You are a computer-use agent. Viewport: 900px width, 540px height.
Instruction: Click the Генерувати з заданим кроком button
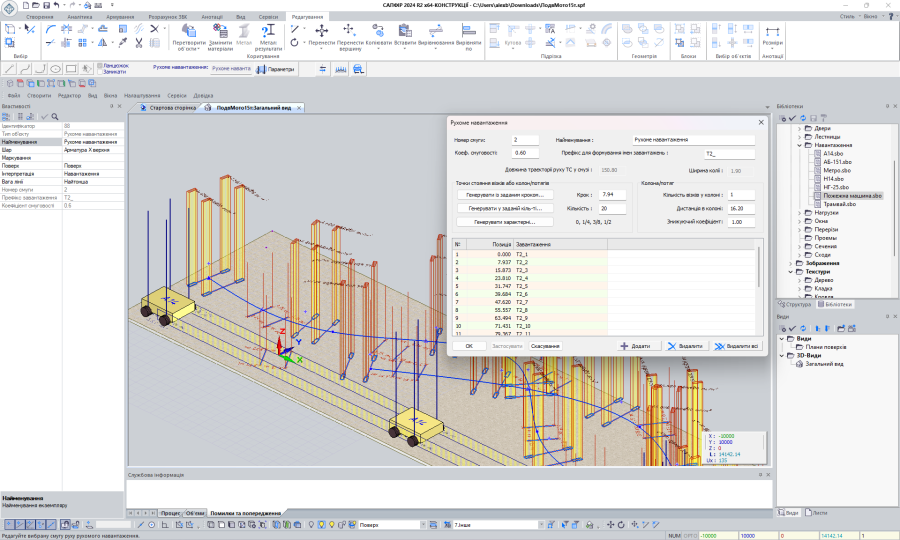[x=503, y=195]
